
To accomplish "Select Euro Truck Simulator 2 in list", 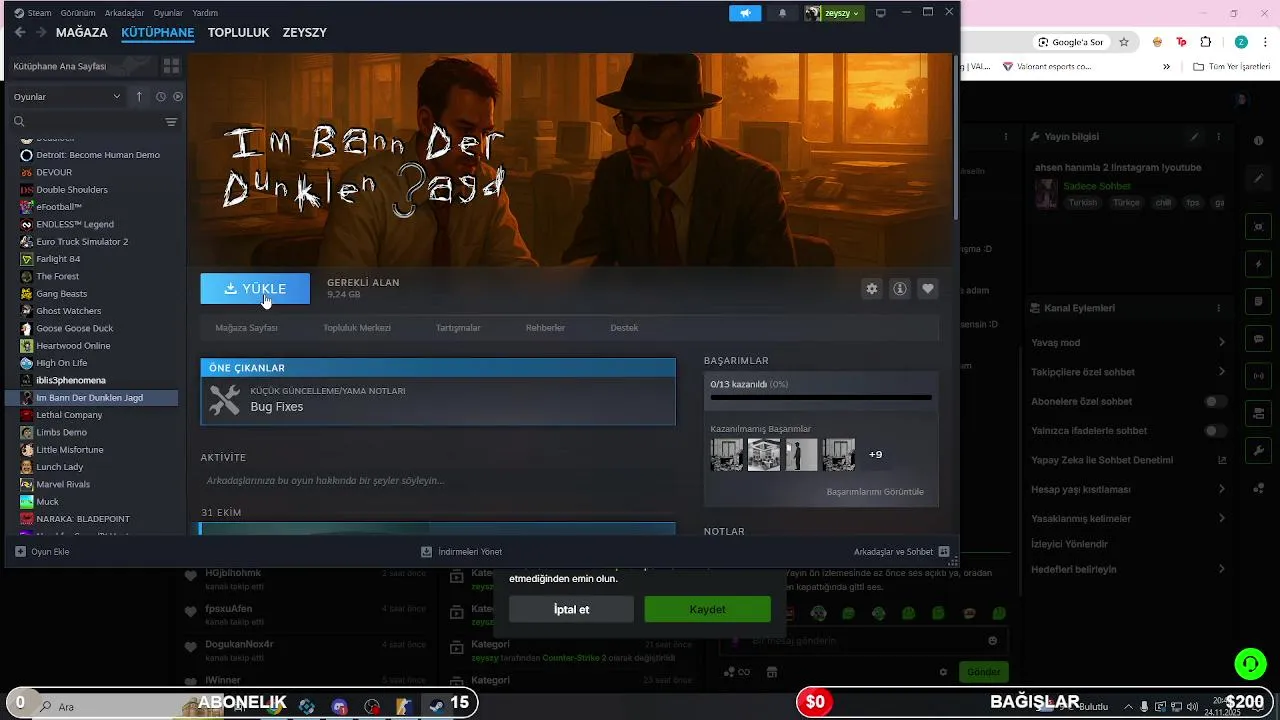I will click(x=82, y=242).
